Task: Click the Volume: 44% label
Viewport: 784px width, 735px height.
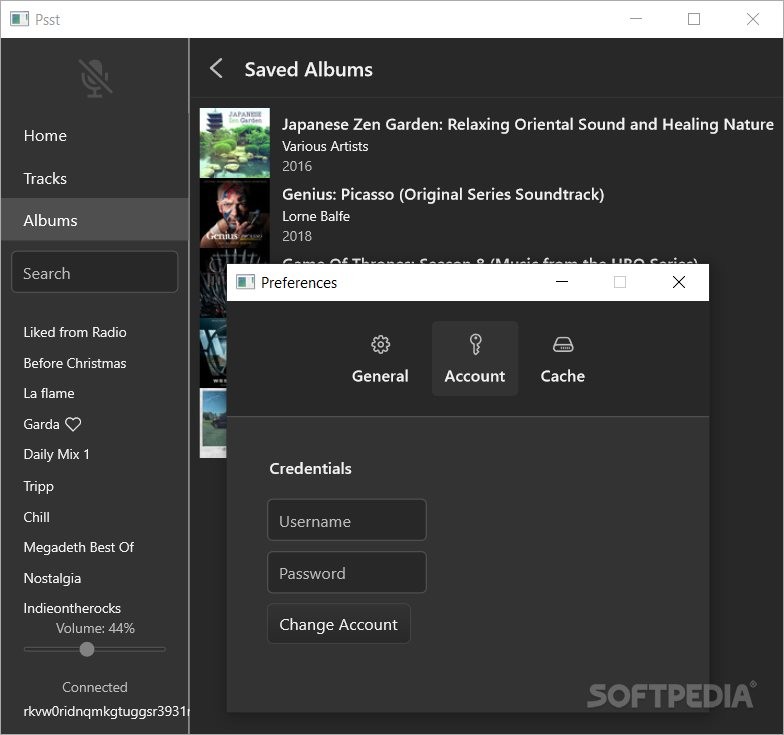Action: click(95, 628)
